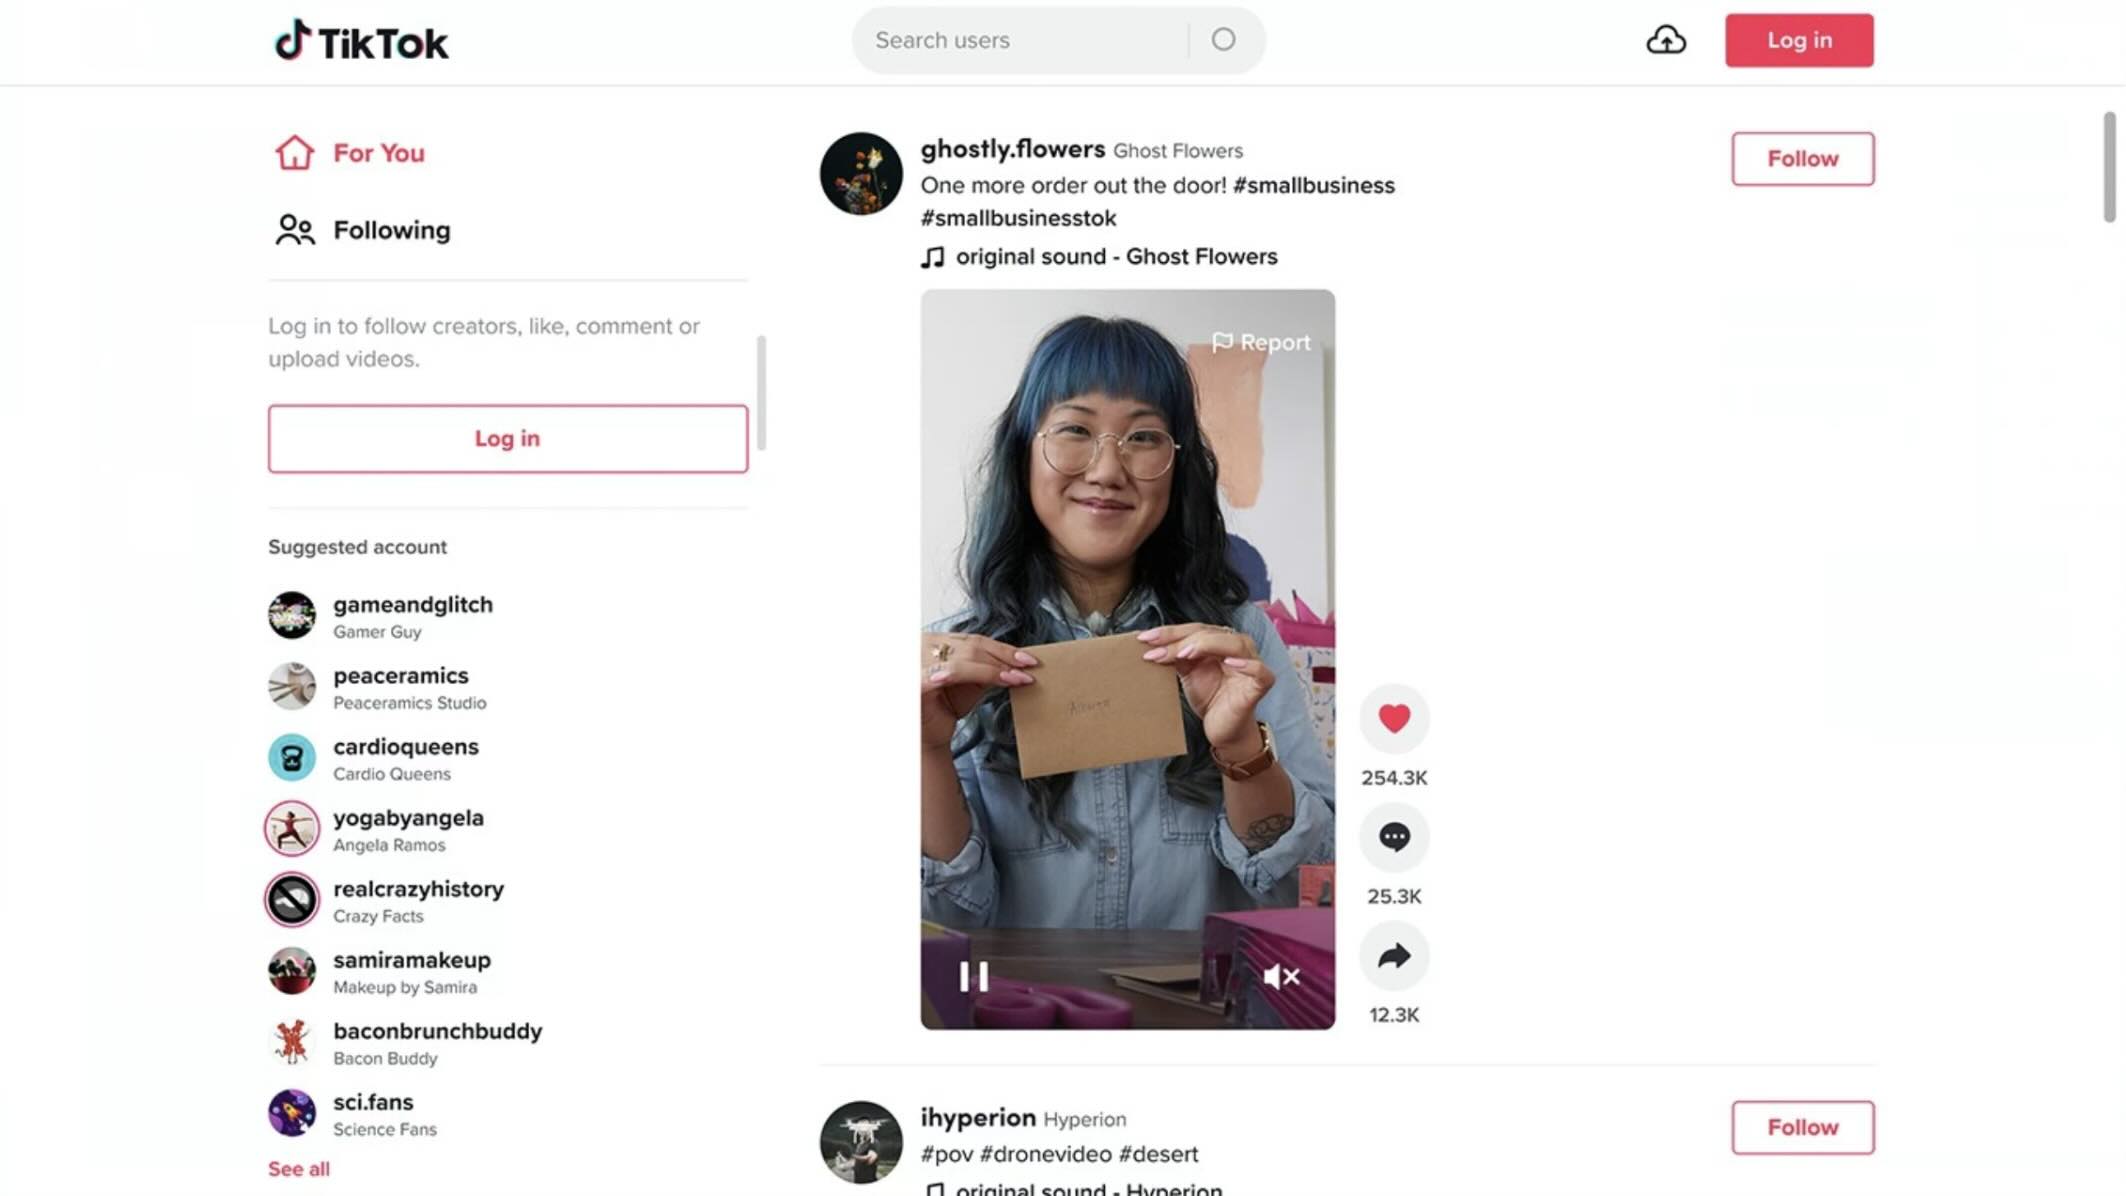This screenshot has height=1196, width=2126.
Task: Expand suggested accounts with See all
Action: 298,1168
